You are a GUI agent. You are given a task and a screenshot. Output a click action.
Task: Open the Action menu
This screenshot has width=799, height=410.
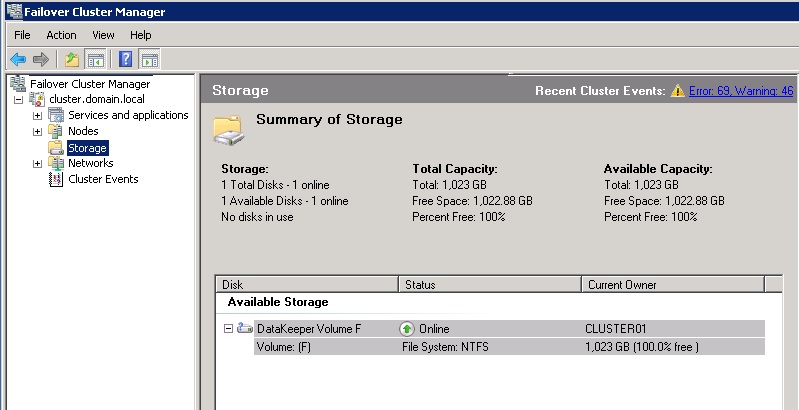[x=61, y=35]
